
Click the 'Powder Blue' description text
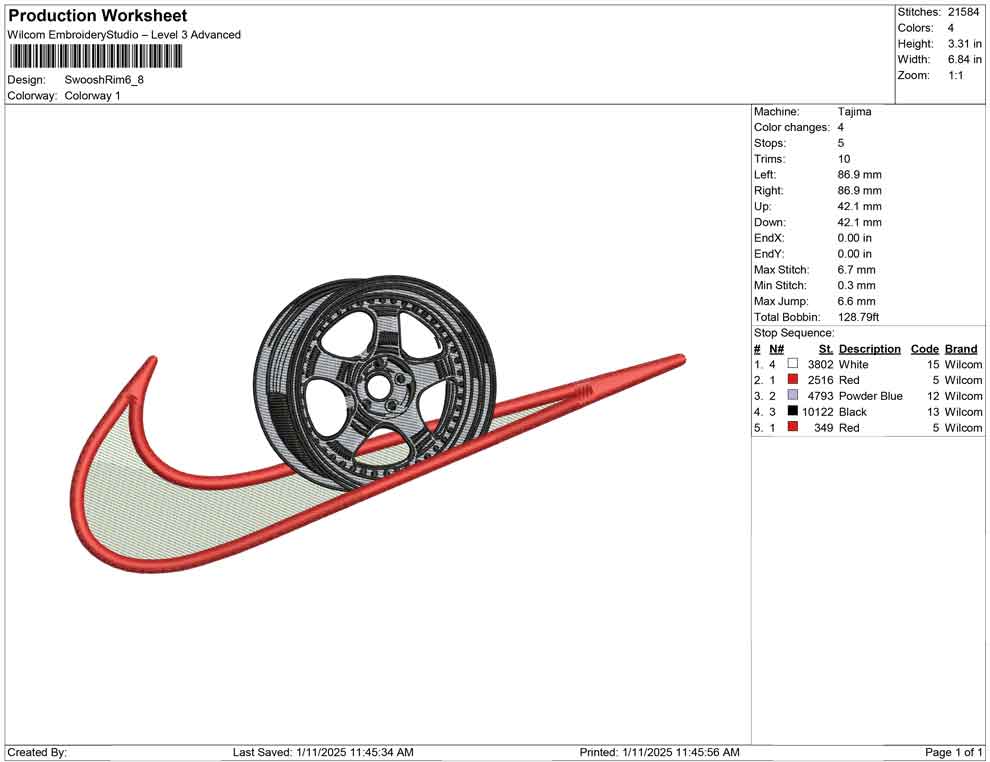[x=870, y=396]
